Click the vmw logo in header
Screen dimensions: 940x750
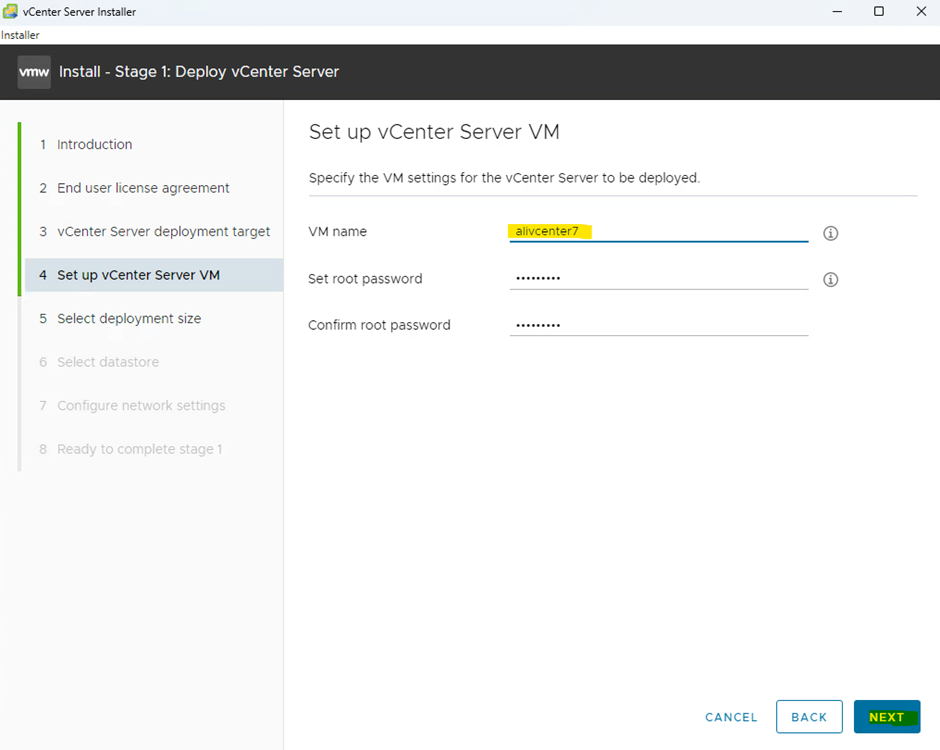point(34,72)
